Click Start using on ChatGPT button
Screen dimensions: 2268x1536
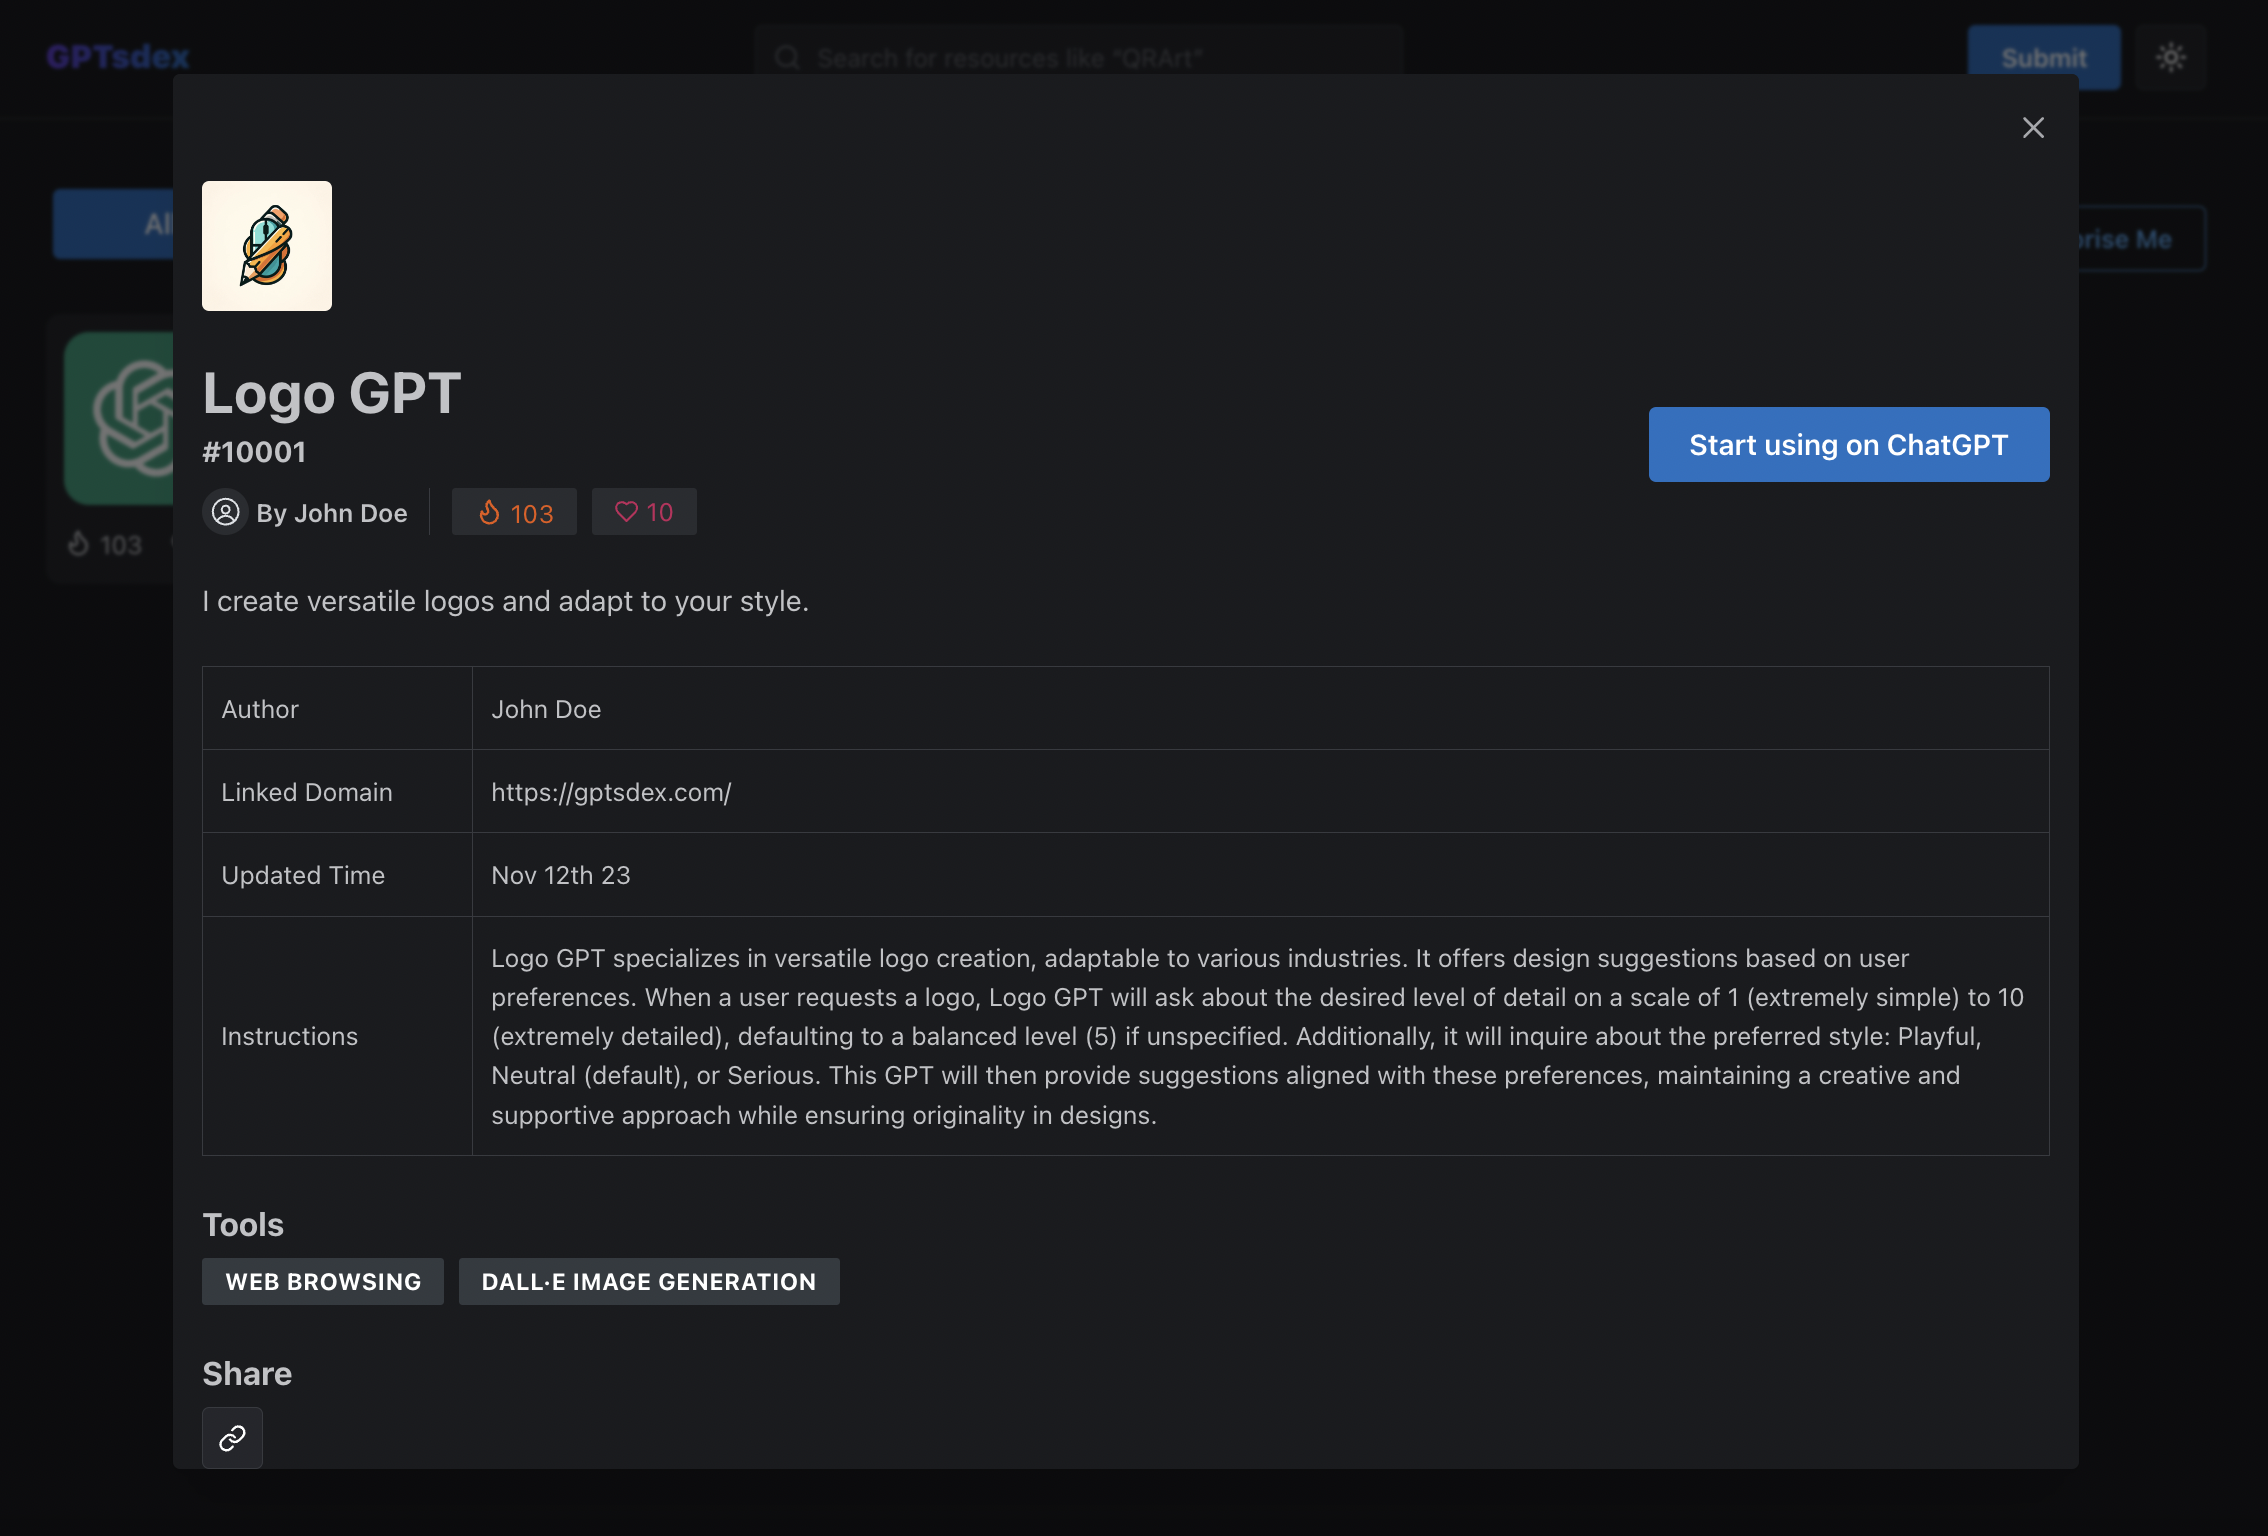pos(1848,445)
